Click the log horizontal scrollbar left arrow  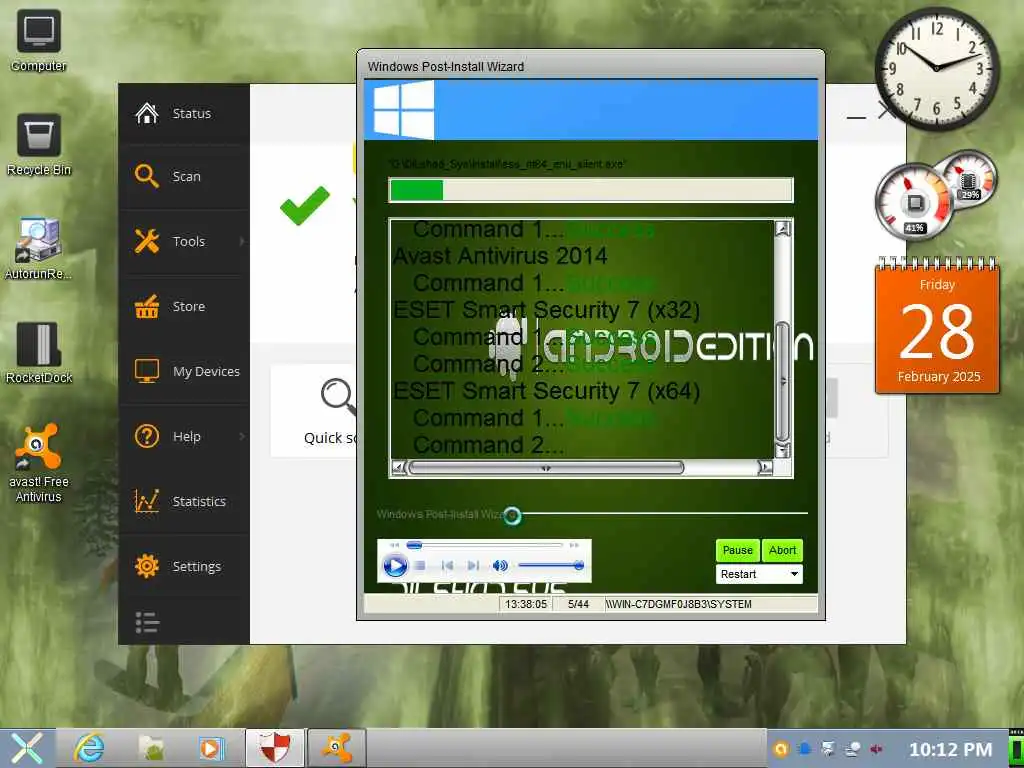click(398, 468)
